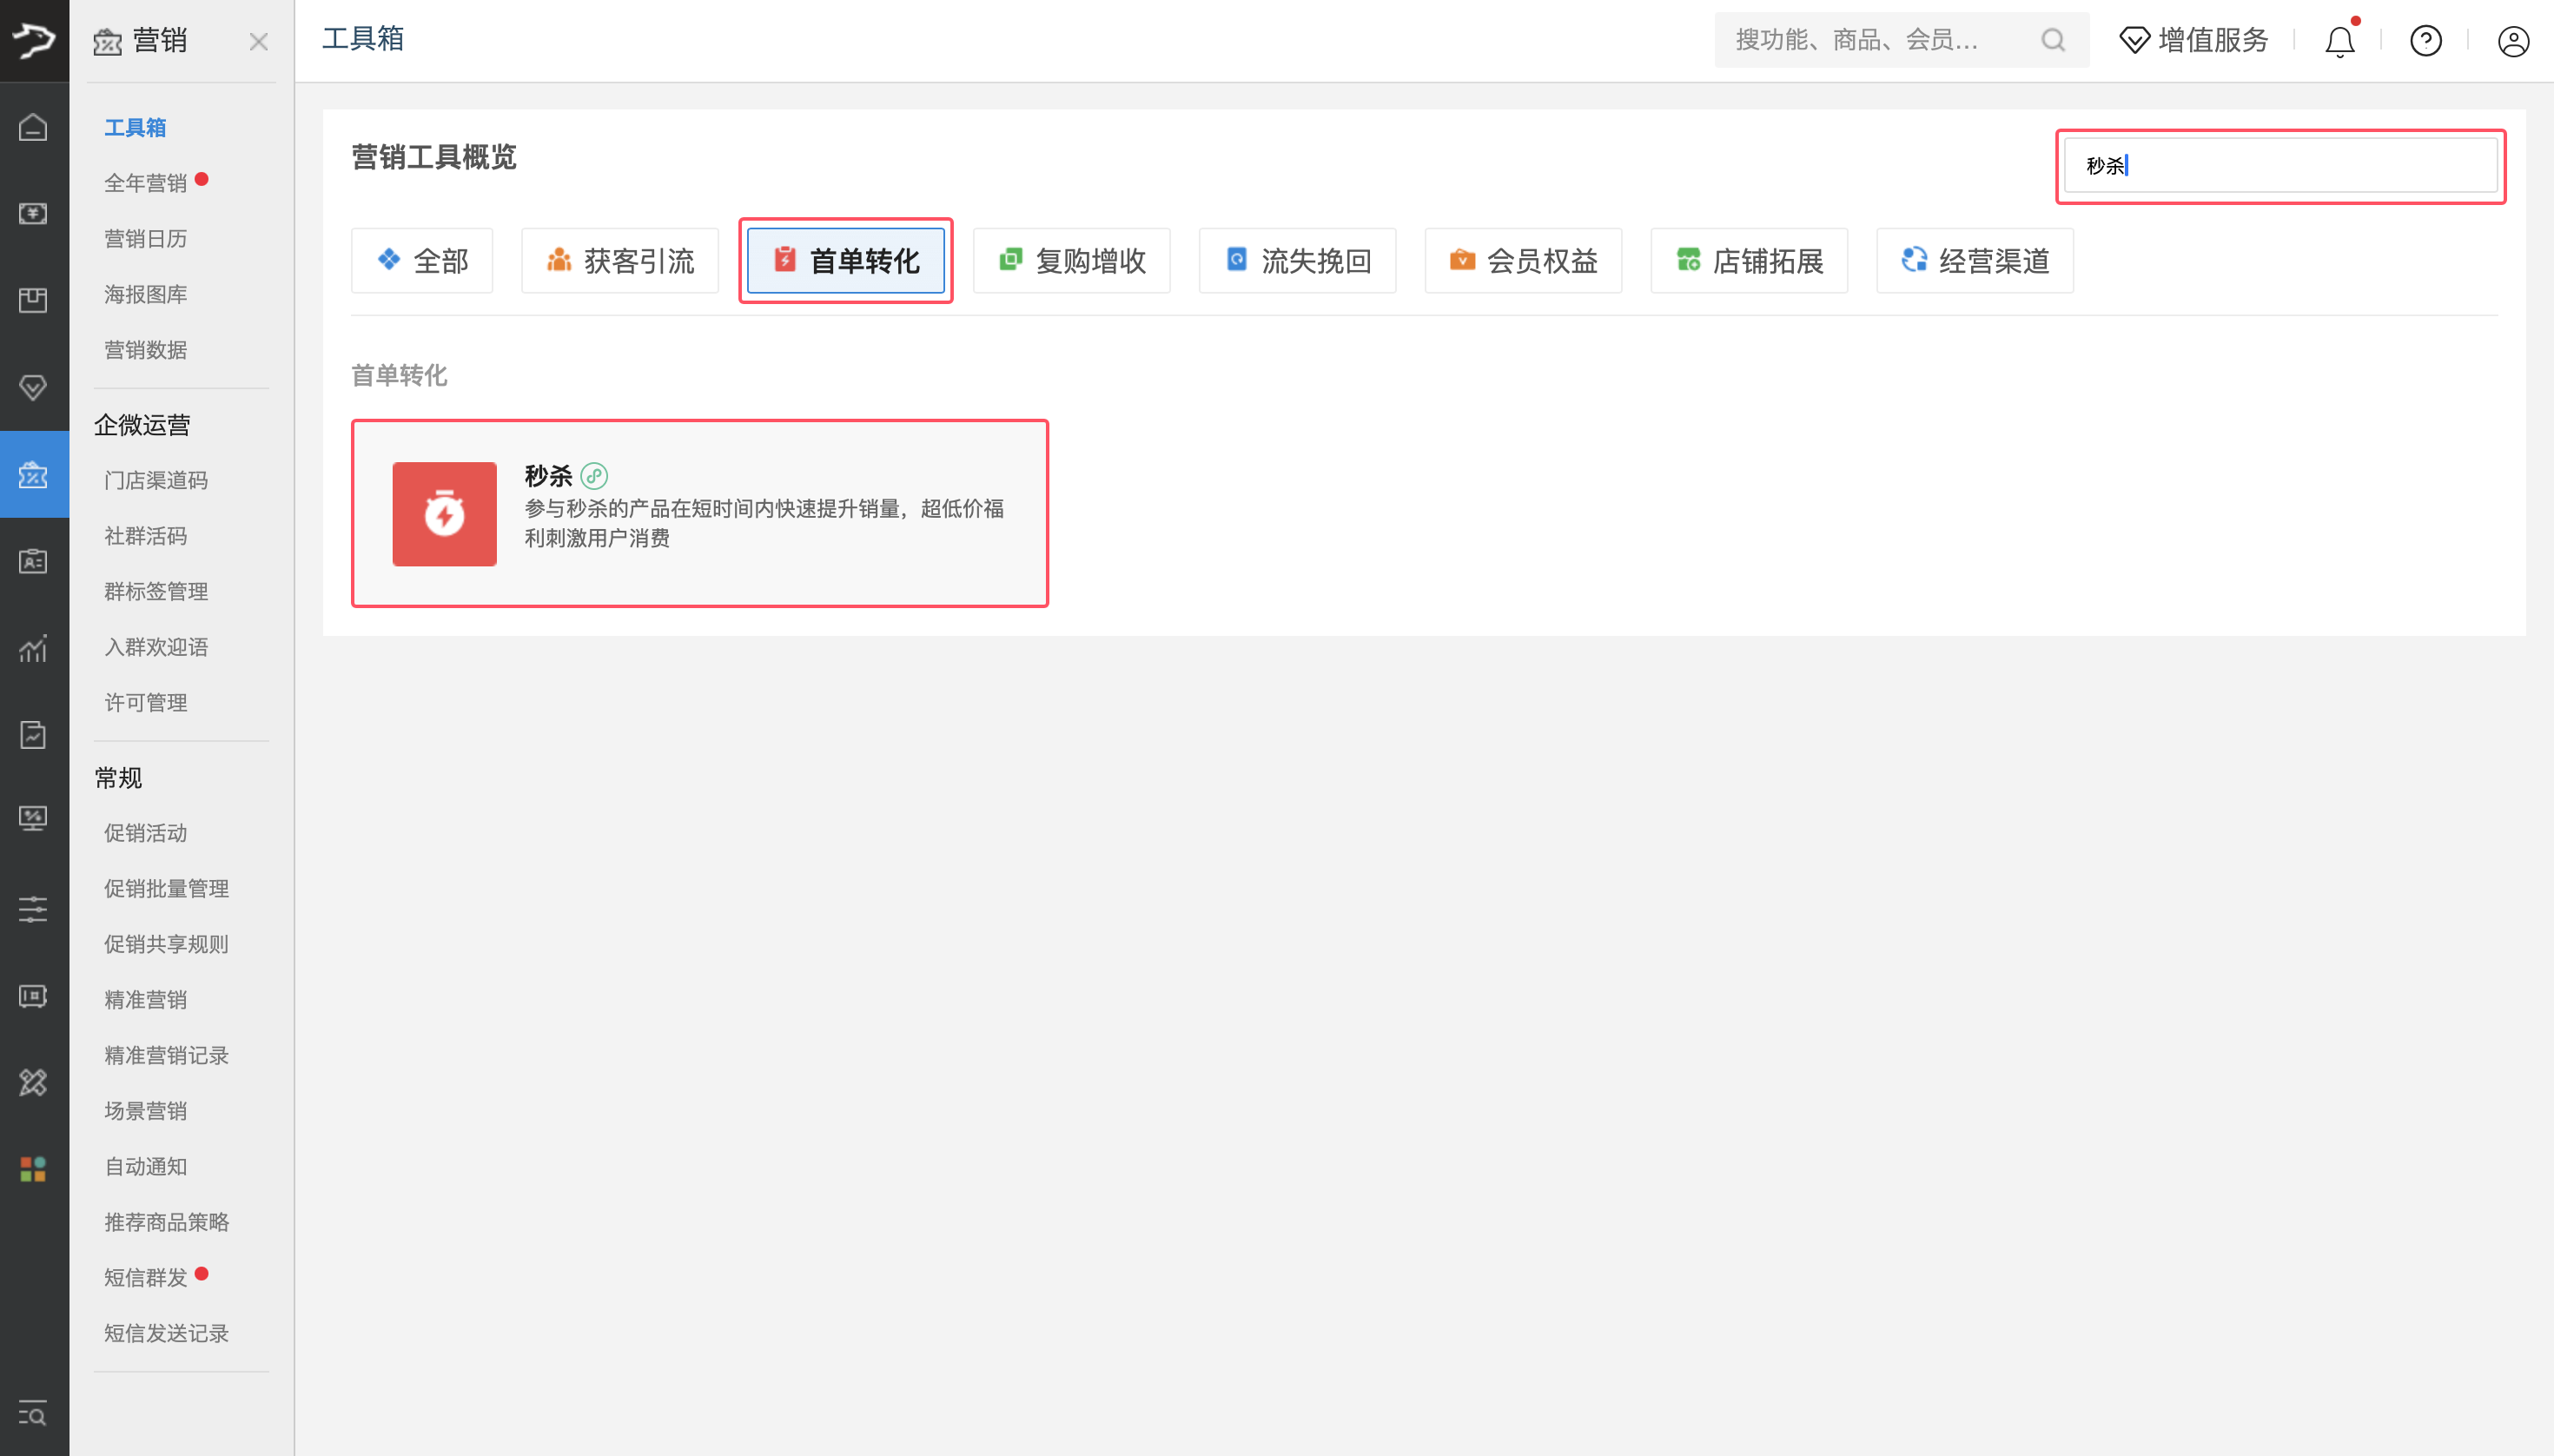The width and height of the screenshot is (2554, 1456).
Task: Open 营销数据 in the side menu
Action: pos(146,350)
